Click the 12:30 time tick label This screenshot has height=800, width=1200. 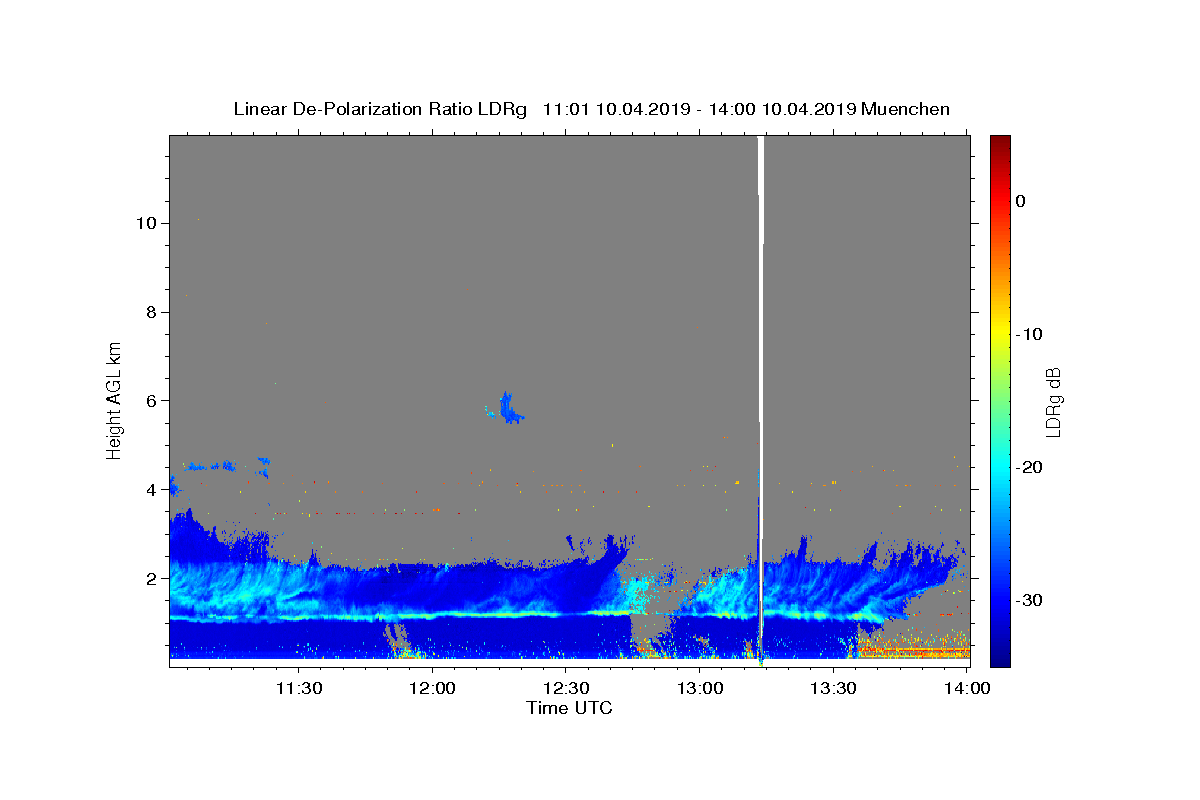tap(565, 688)
